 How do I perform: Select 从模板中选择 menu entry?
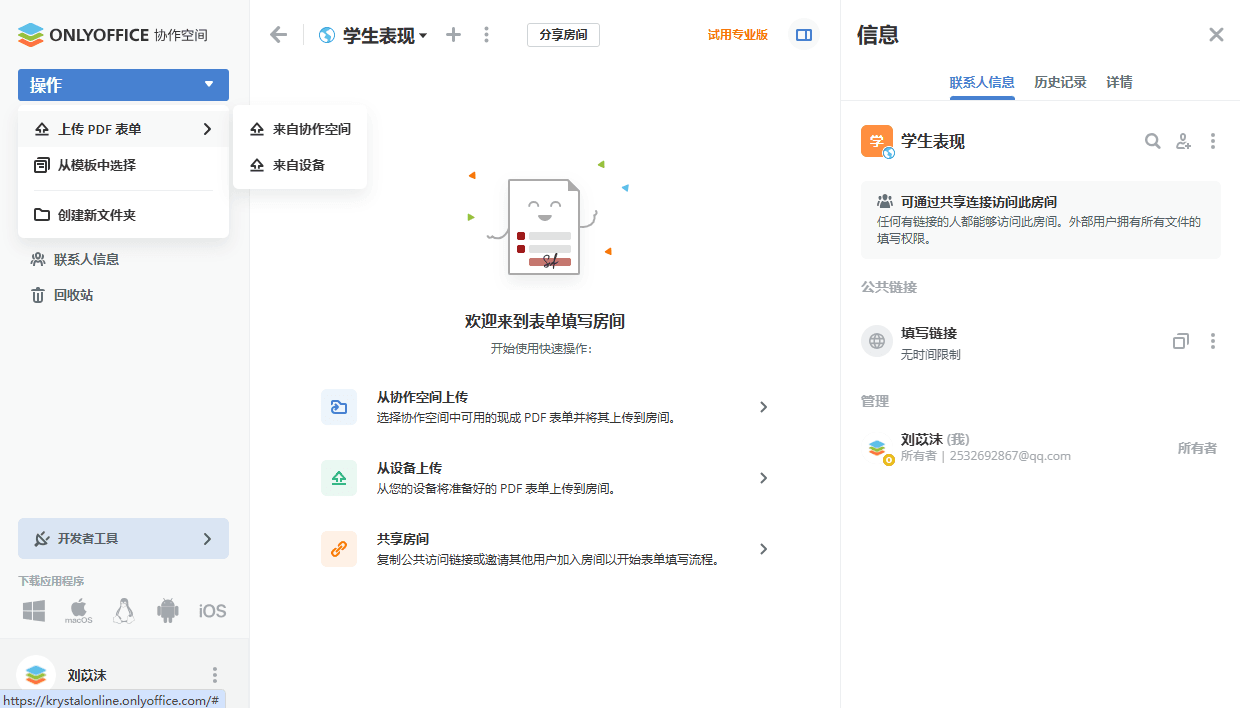(x=123, y=165)
